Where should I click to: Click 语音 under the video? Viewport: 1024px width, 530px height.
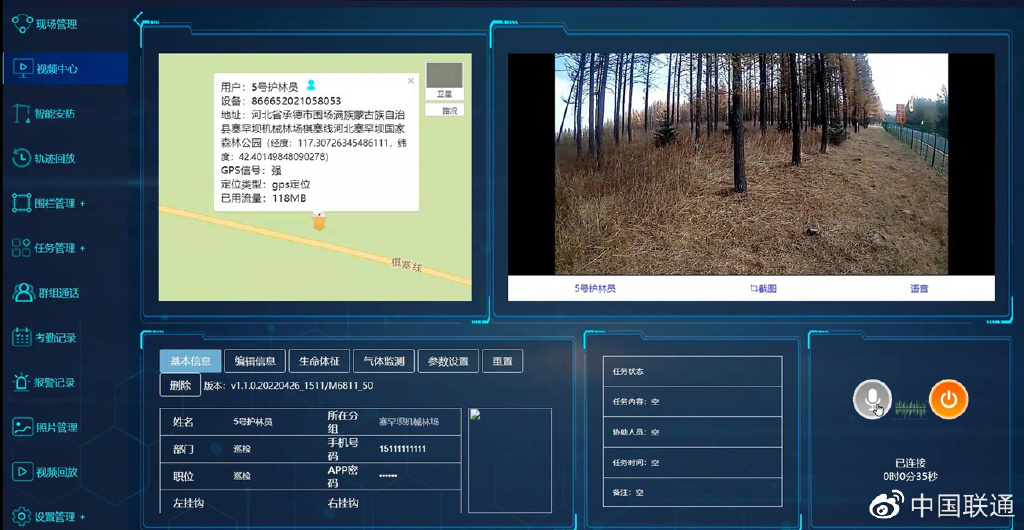(920, 288)
